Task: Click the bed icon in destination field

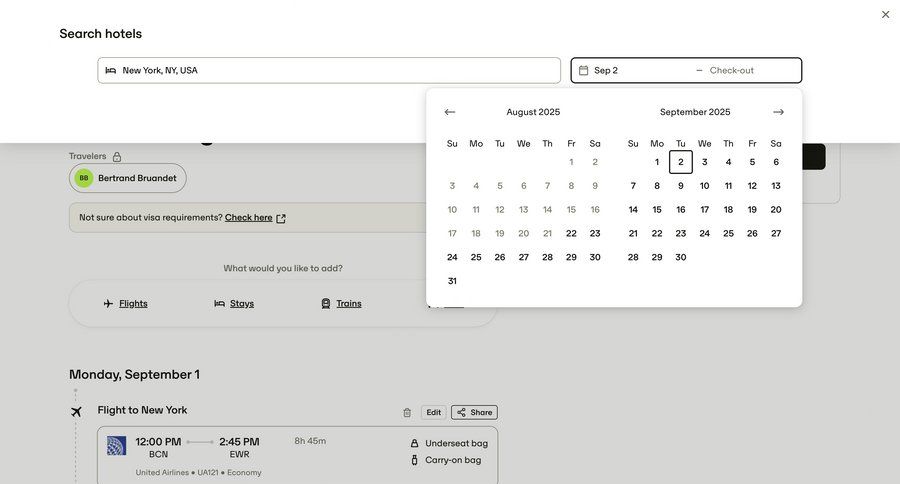Action: point(111,70)
